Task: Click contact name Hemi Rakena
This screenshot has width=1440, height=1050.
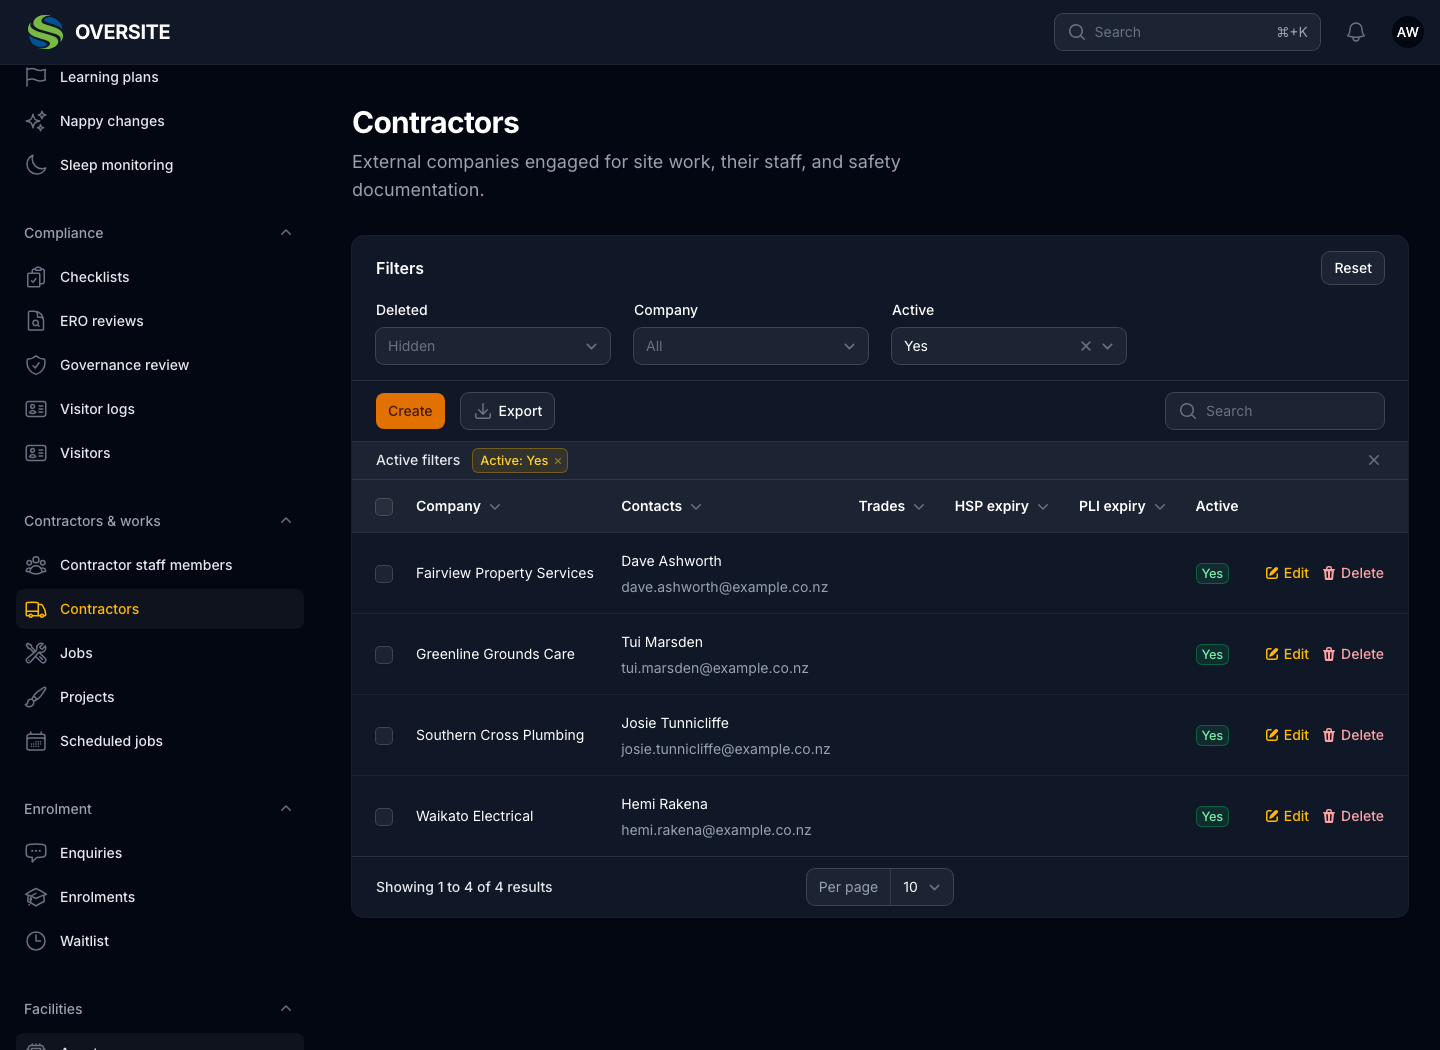Action: [x=664, y=804]
